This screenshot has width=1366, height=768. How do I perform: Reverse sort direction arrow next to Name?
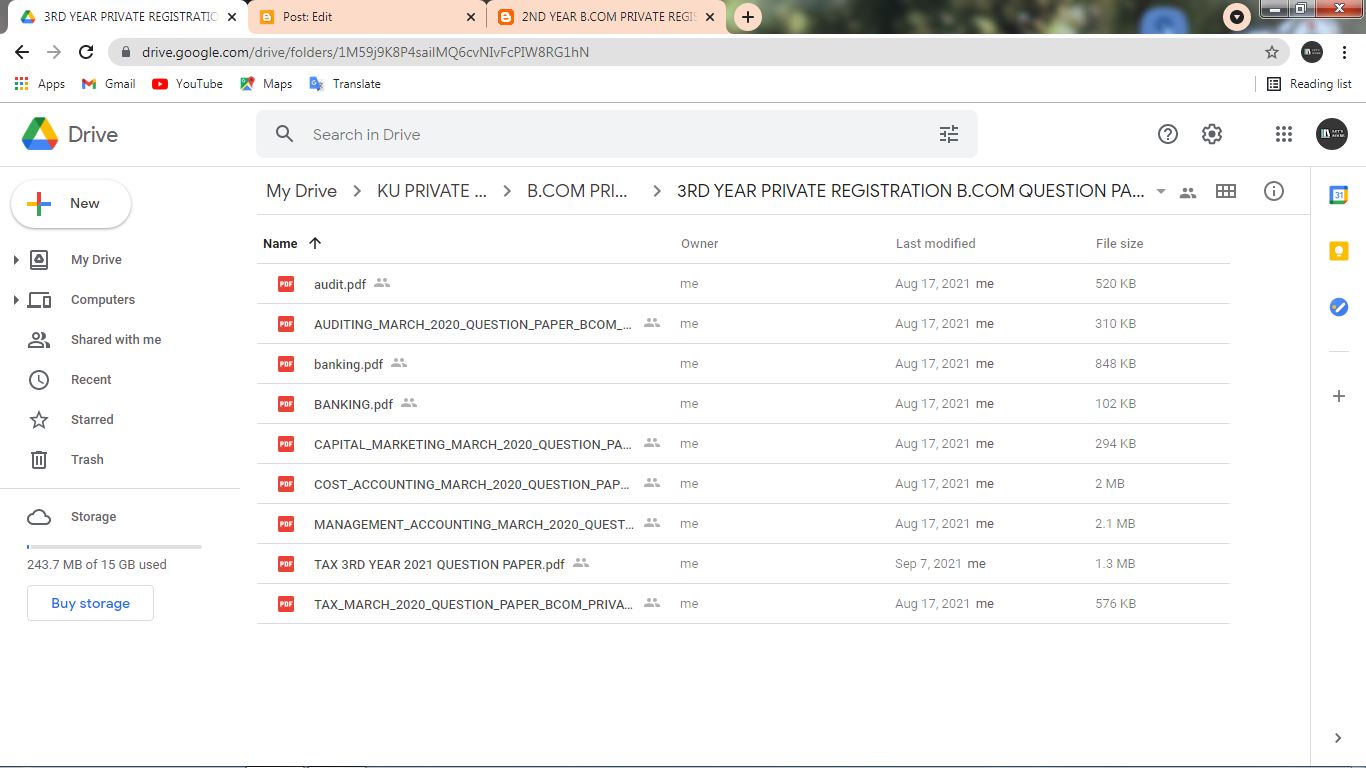(315, 243)
